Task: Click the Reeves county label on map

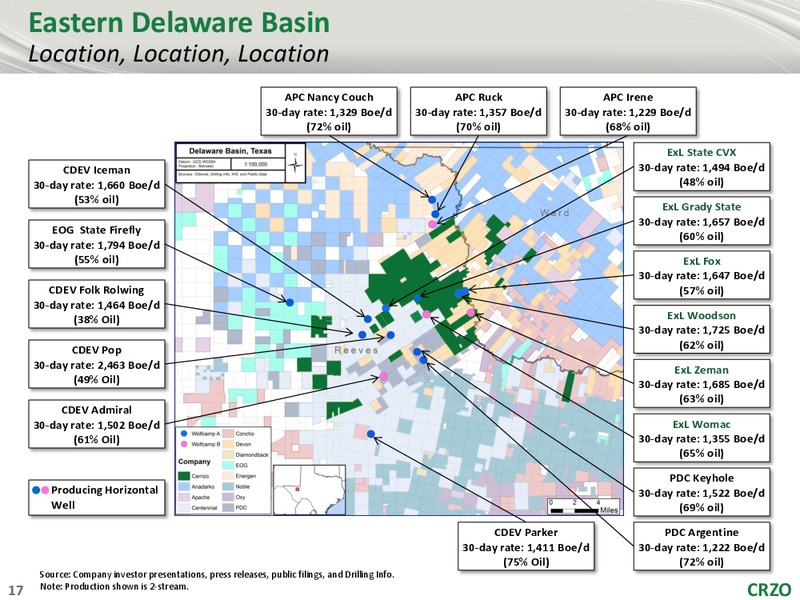Action: [356, 350]
